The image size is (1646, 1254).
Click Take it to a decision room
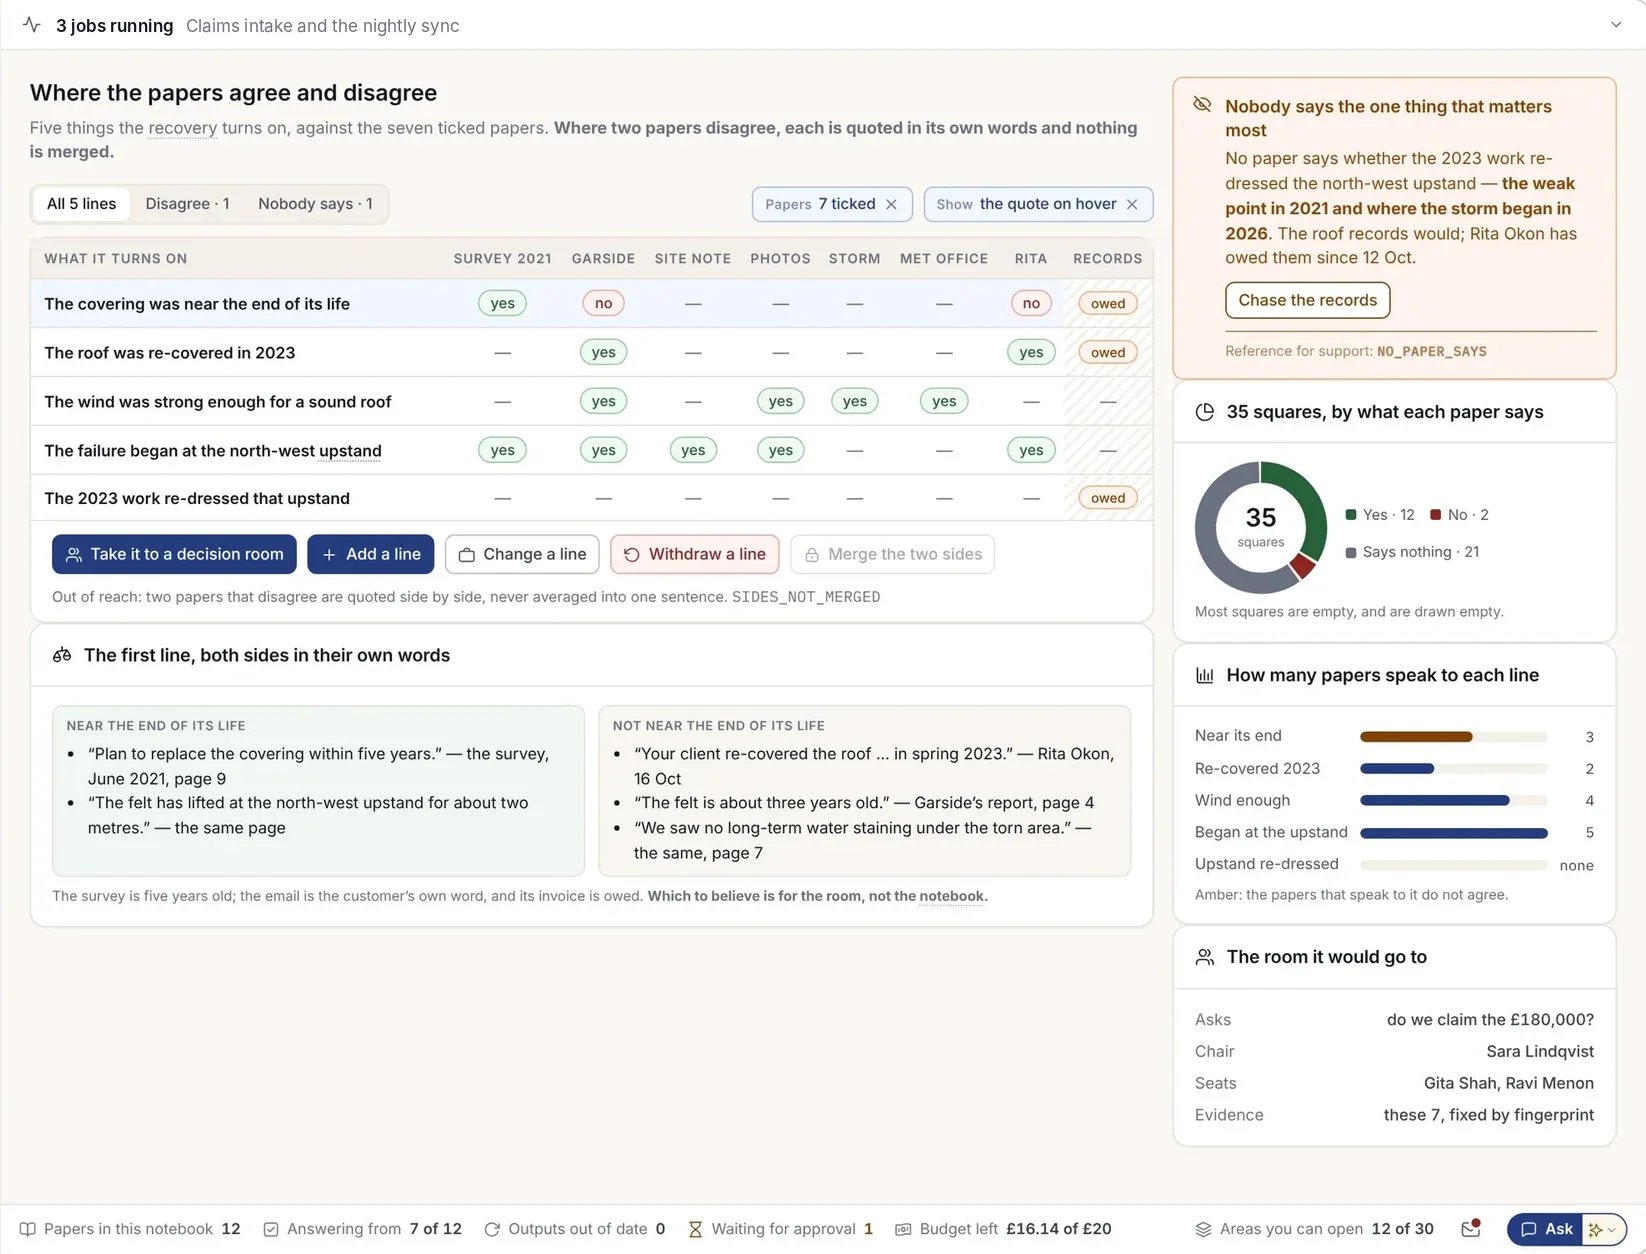pos(174,554)
